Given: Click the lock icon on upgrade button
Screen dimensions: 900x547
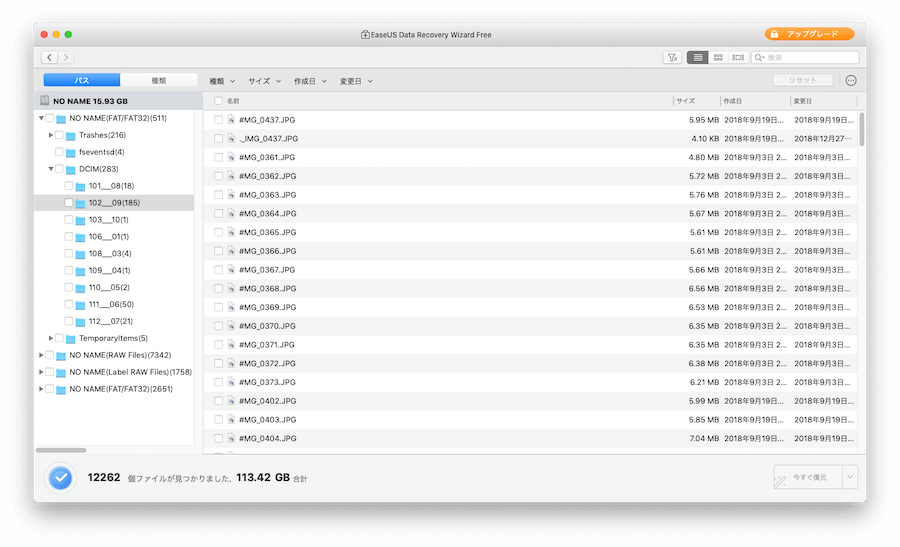Looking at the screenshot, I should pyautogui.click(x=774, y=34).
